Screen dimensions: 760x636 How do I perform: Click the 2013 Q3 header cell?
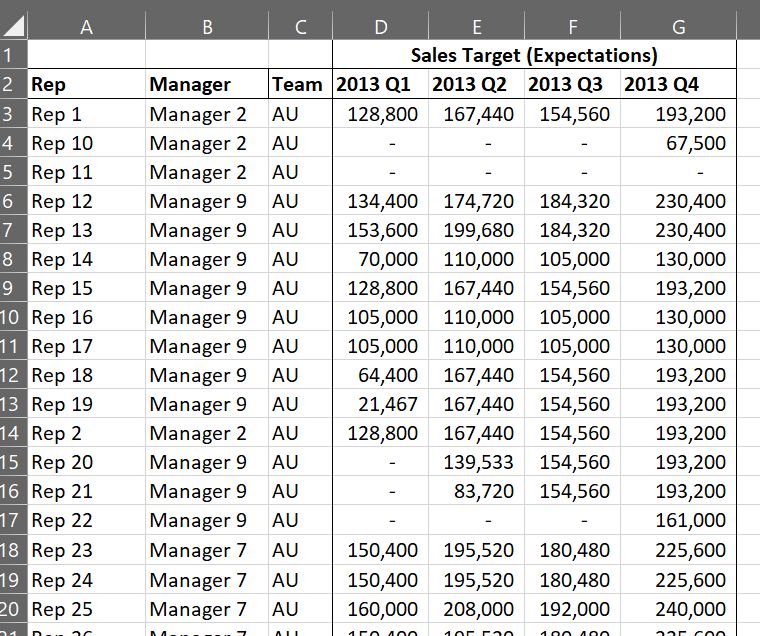(572, 84)
